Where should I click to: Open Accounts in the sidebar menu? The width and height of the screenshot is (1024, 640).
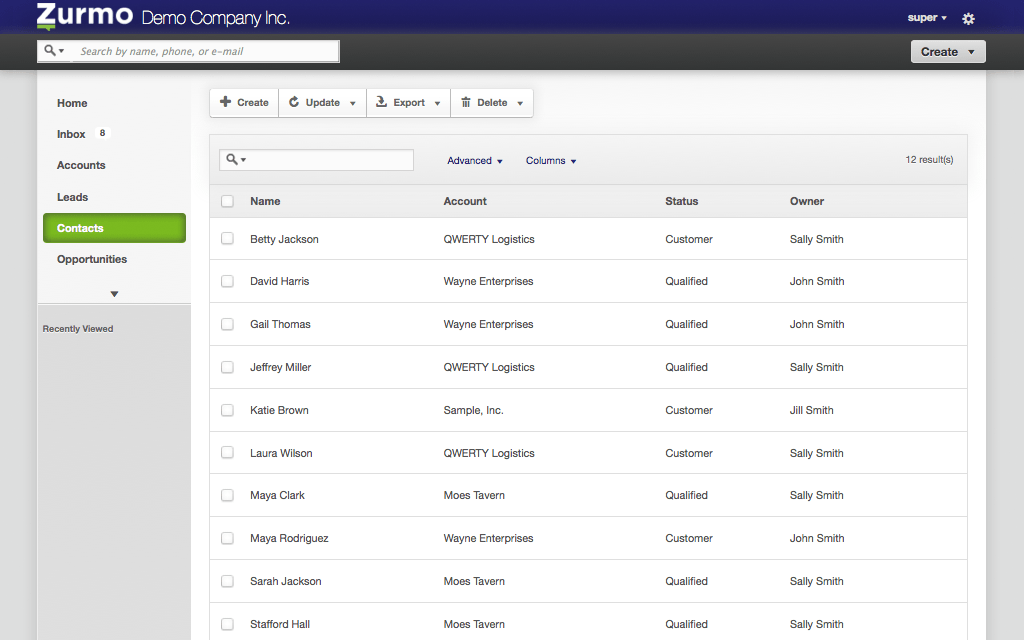pyautogui.click(x=81, y=165)
